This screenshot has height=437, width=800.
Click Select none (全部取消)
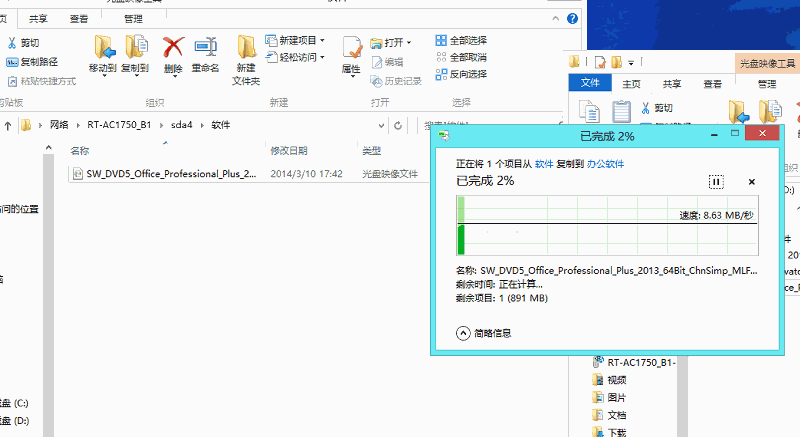pos(461,57)
